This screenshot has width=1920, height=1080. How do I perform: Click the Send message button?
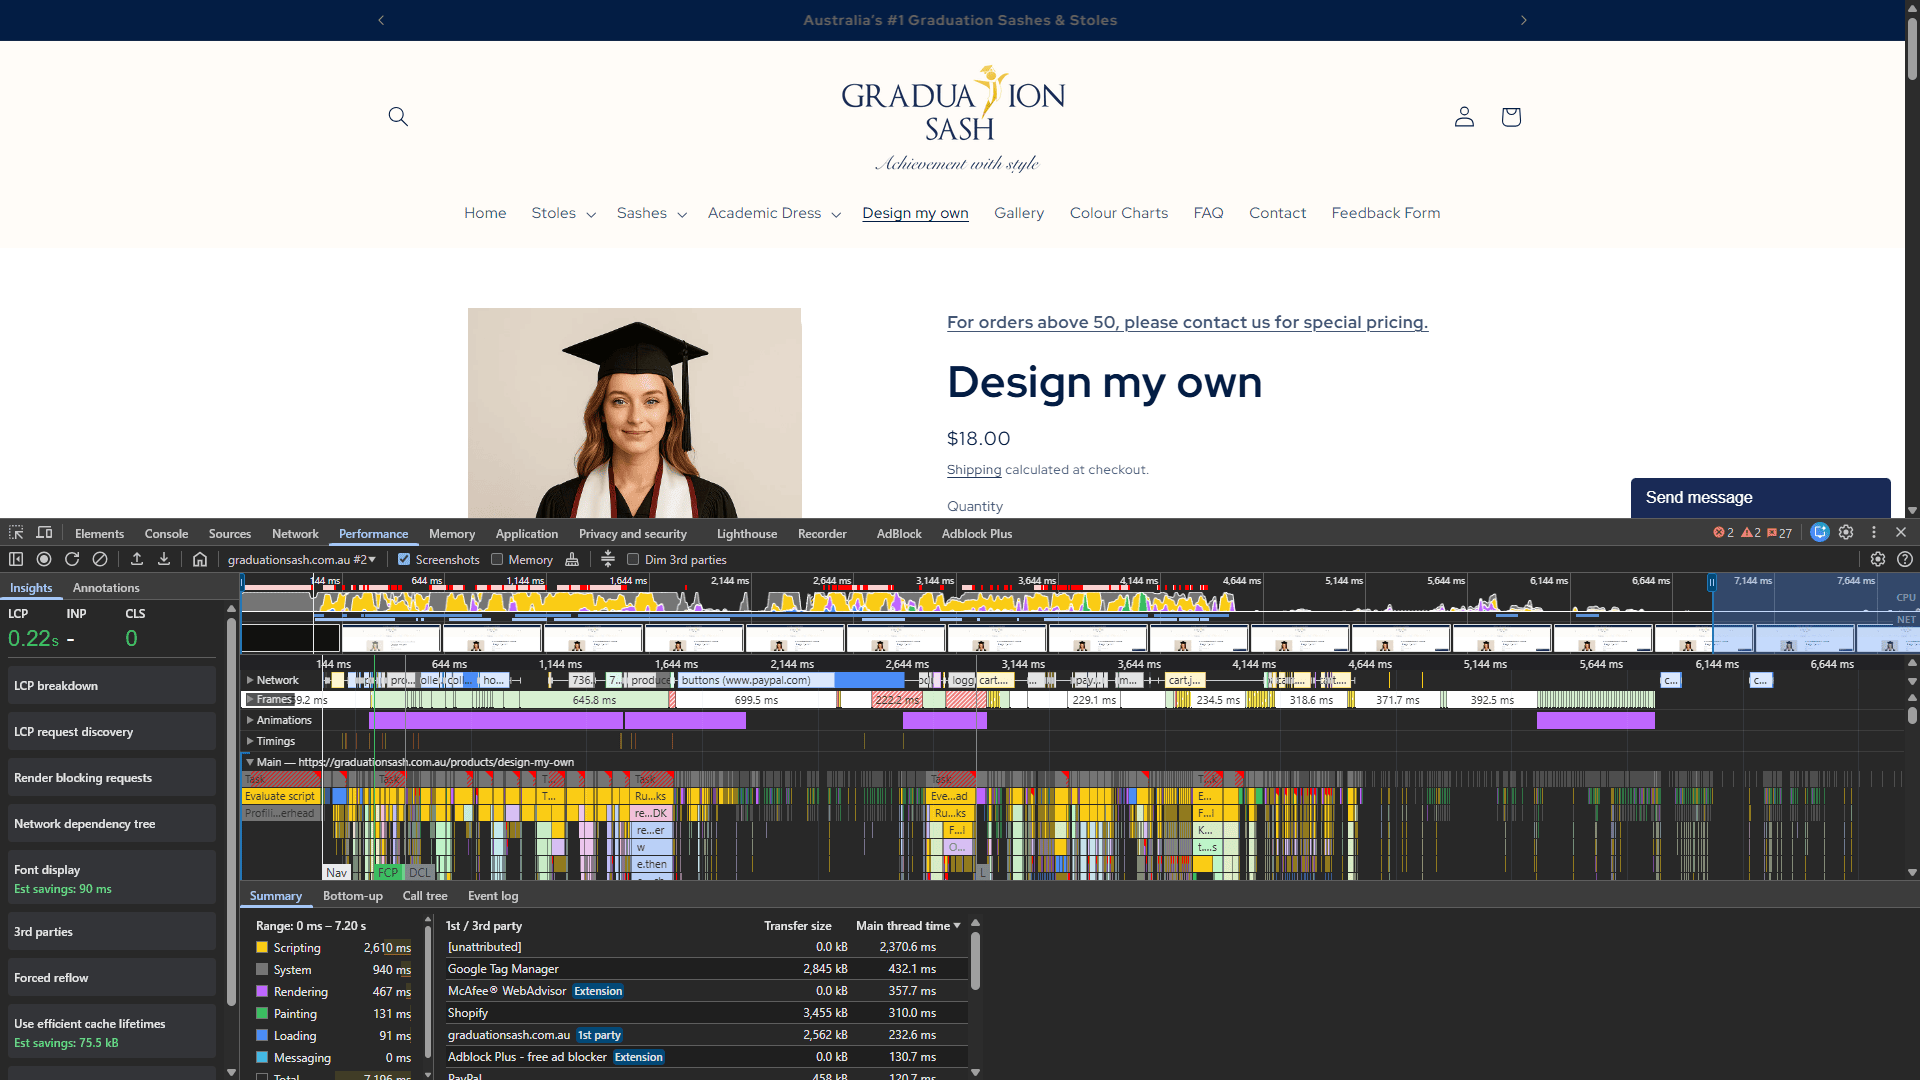click(1700, 497)
